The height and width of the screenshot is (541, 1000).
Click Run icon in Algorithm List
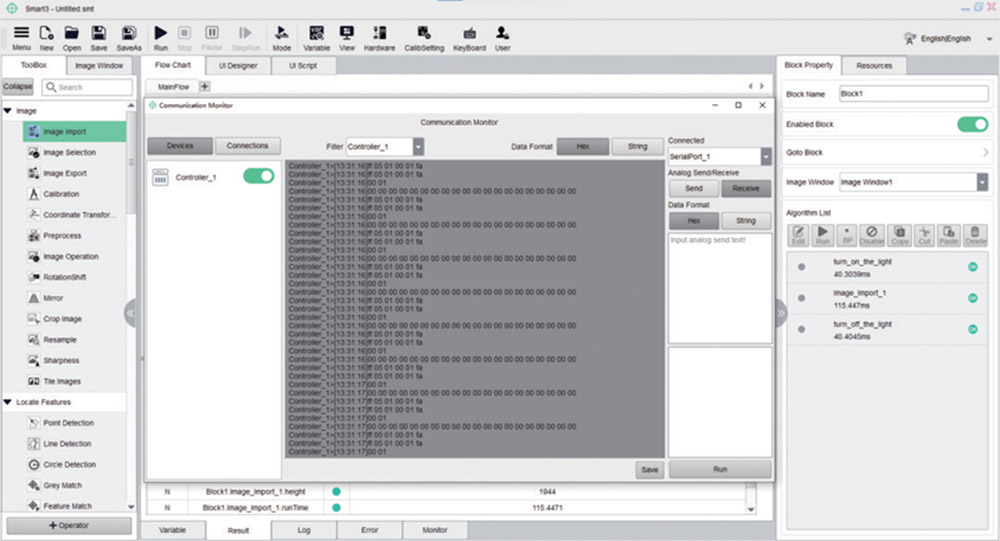tap(823, 235)
